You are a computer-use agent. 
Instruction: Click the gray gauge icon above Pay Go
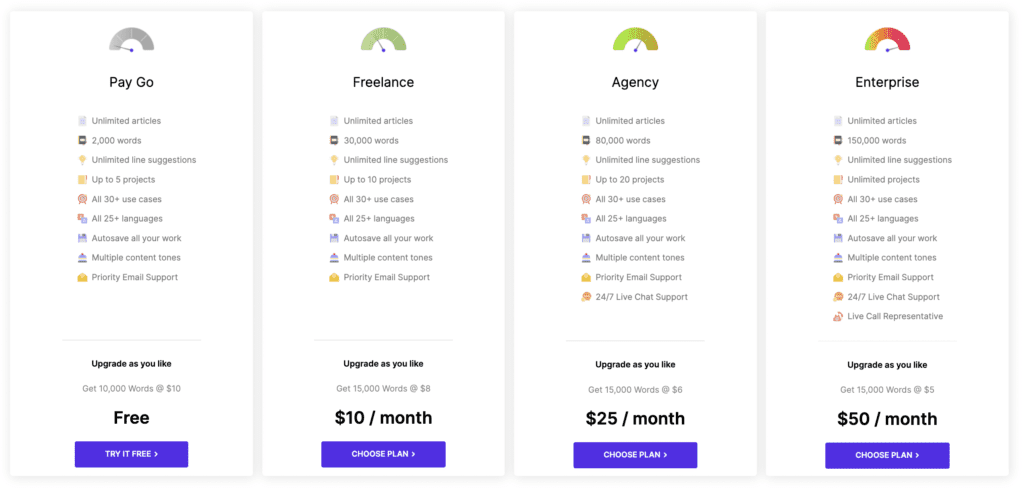coord(131,40)
